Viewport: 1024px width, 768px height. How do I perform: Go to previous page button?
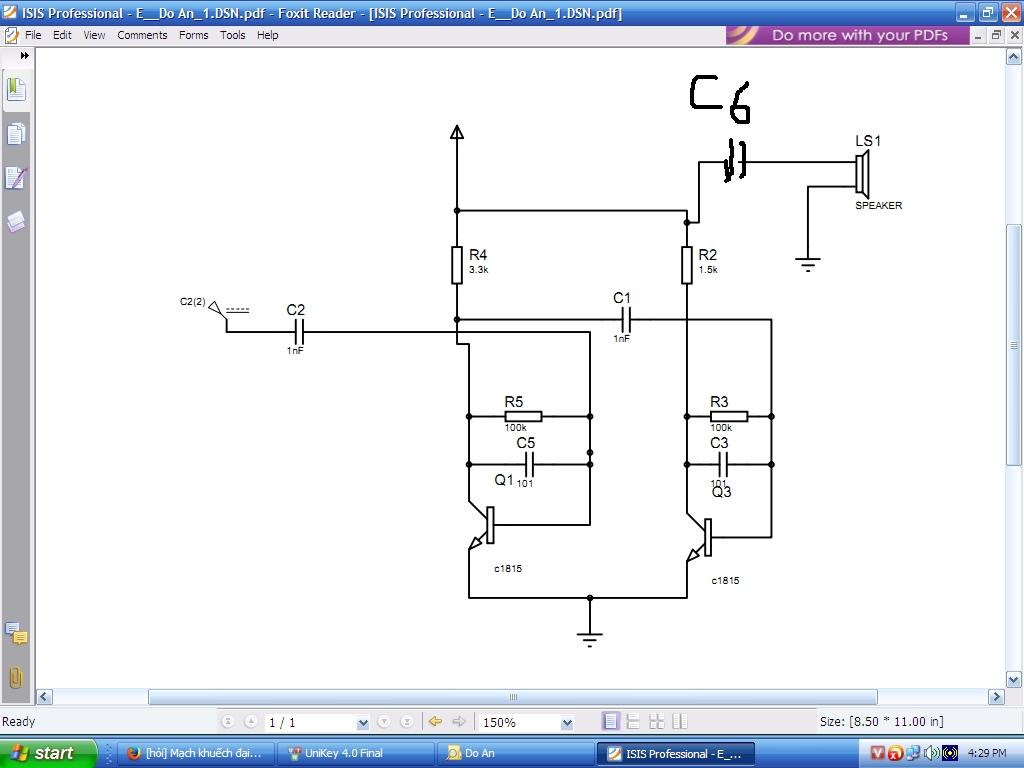pyautogui.click(x=251, y=722)
